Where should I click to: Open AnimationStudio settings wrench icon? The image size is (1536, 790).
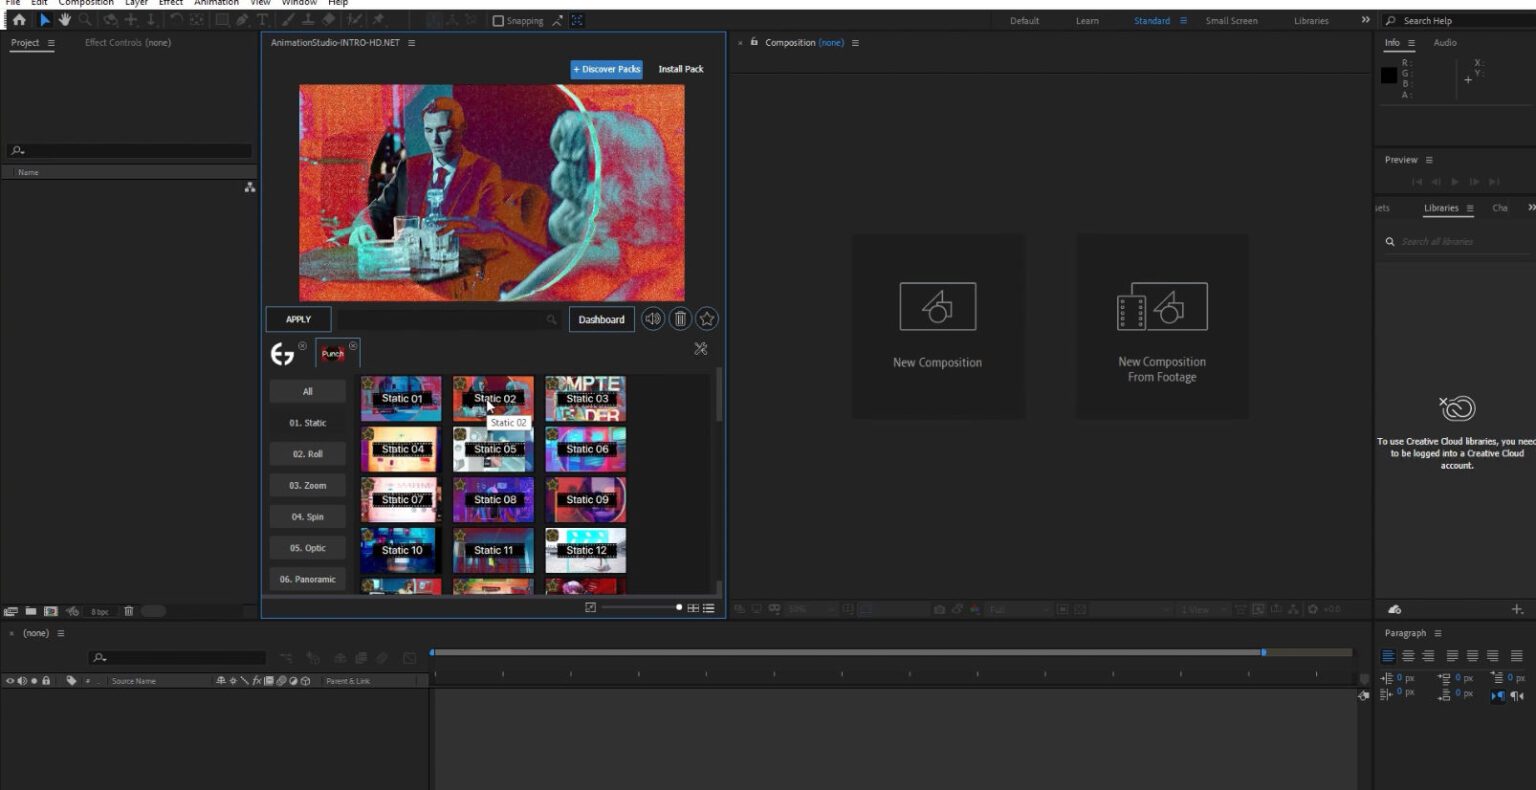click(700, 349)
